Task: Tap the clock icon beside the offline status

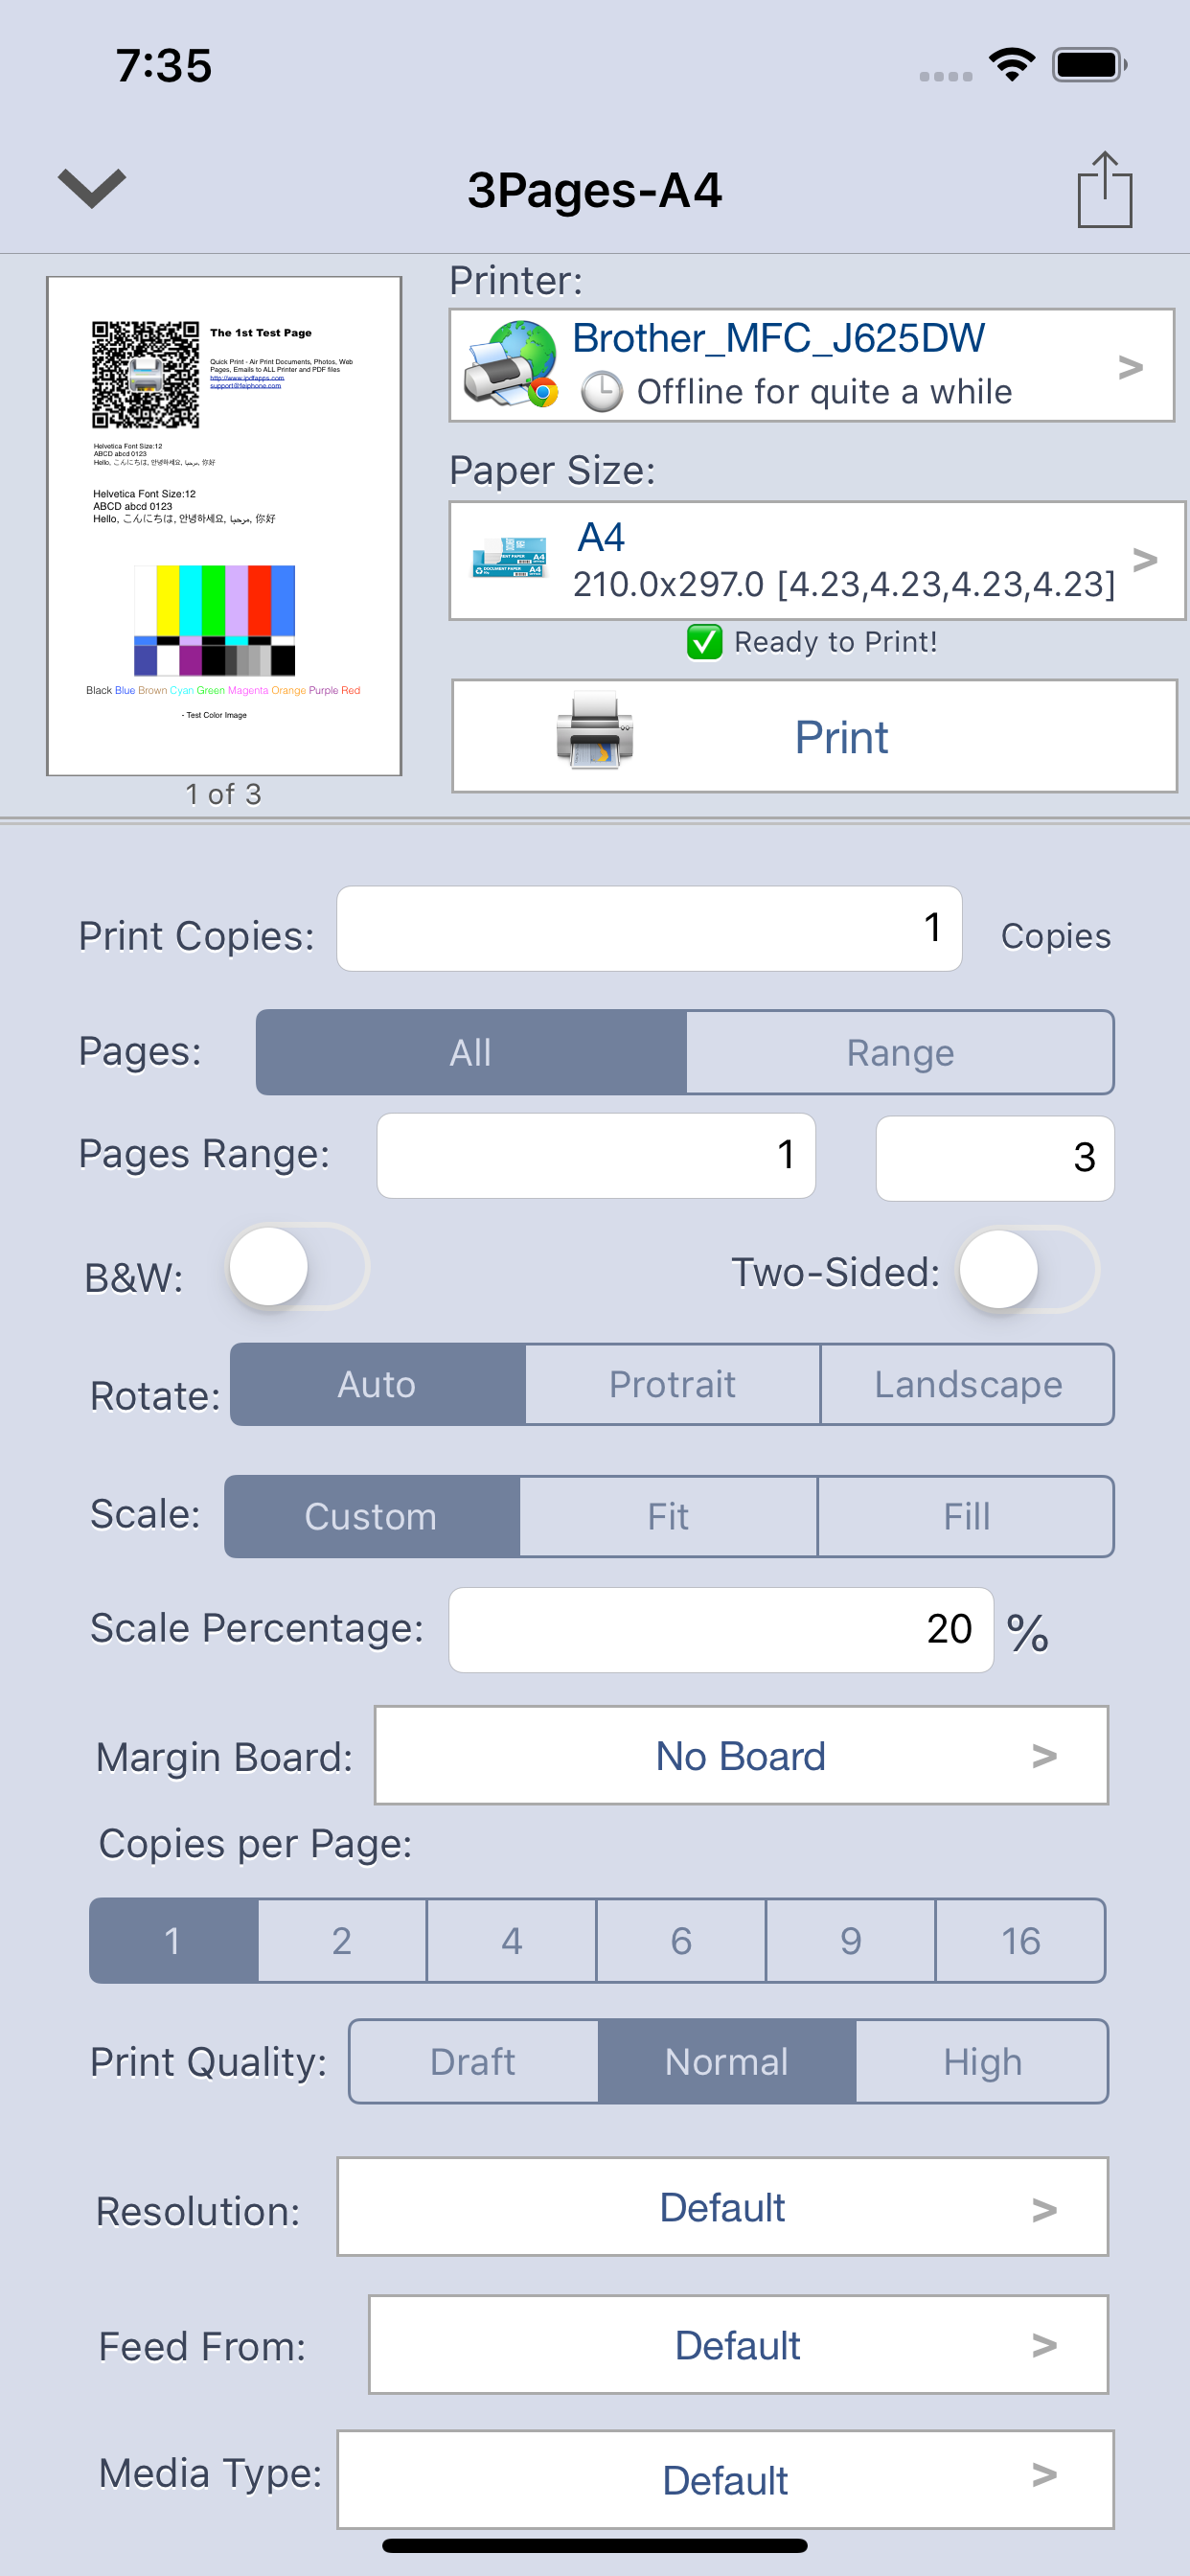Action: [x=602, y=392]
